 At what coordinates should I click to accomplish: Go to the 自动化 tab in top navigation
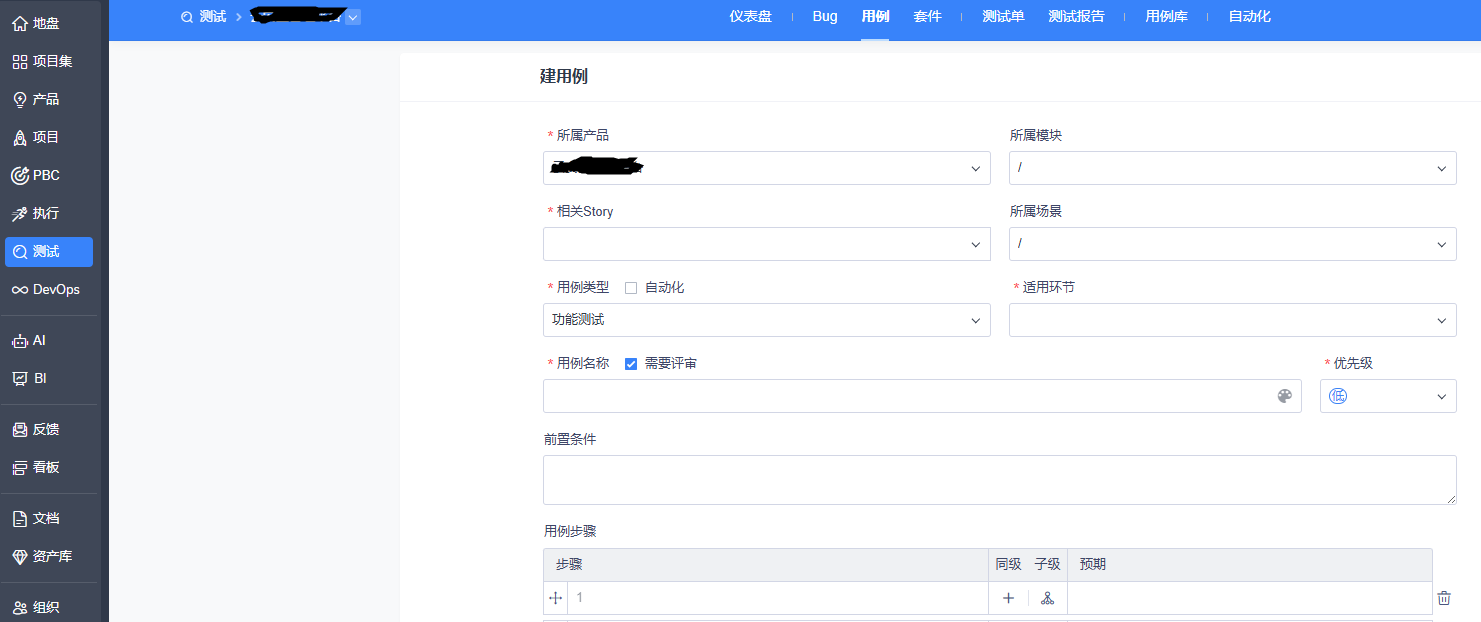(1249, 17)
